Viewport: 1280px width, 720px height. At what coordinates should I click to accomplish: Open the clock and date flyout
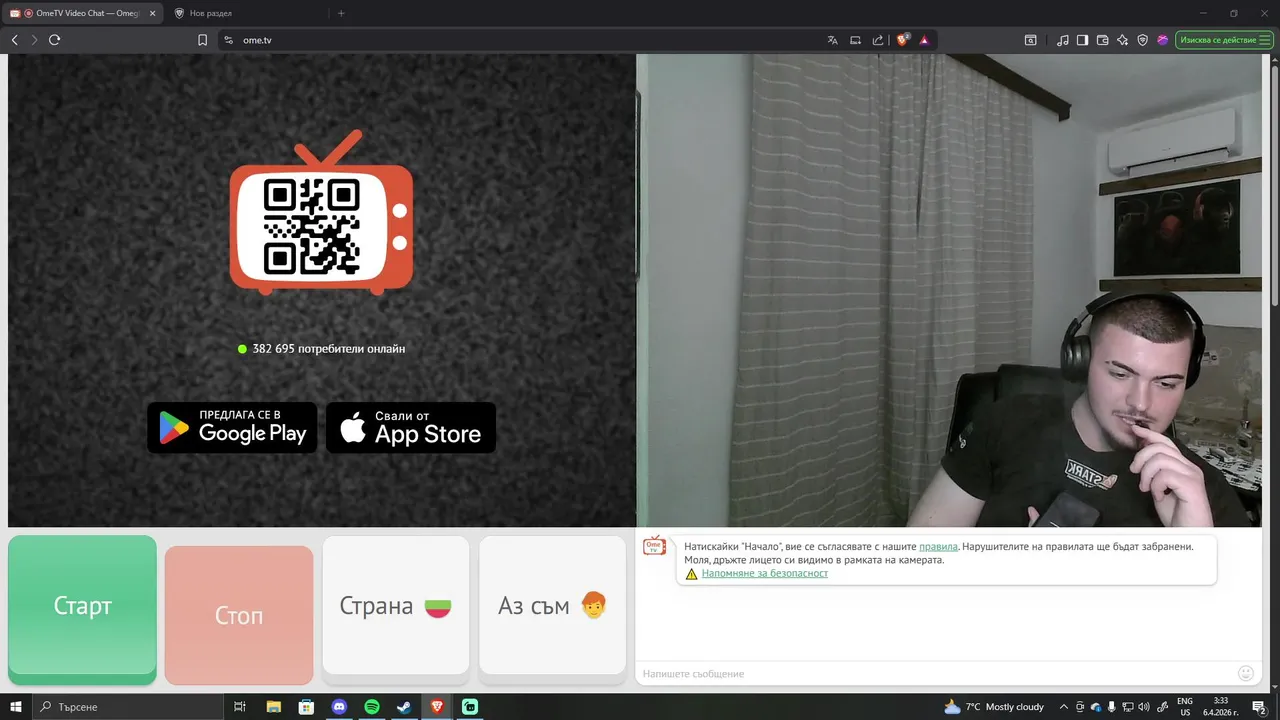tap(1221, 707)
